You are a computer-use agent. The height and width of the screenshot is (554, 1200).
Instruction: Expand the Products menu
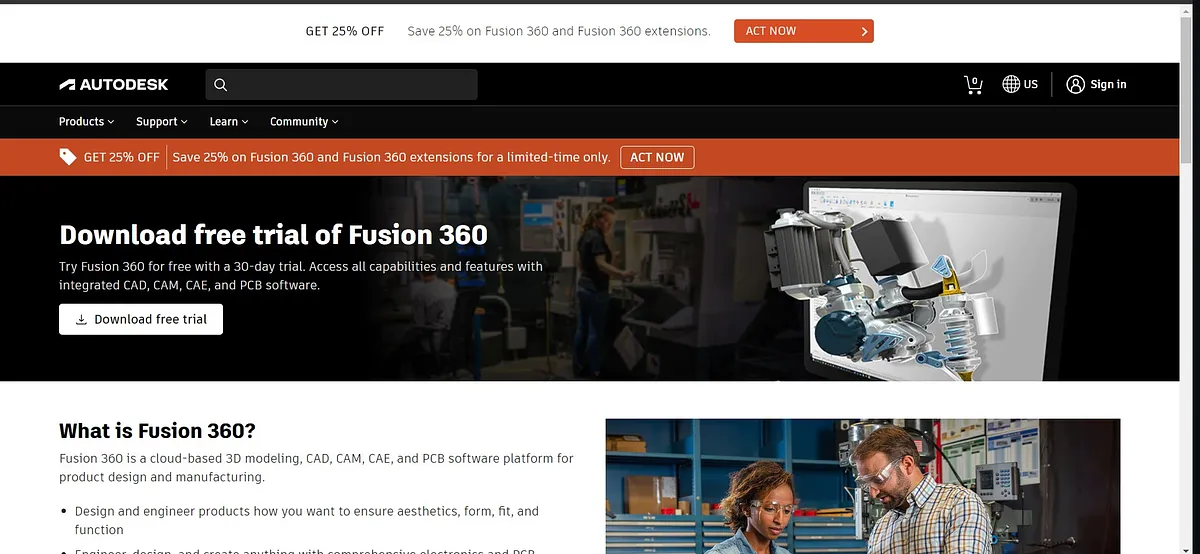pyautogui.click(x=86, y=121)
